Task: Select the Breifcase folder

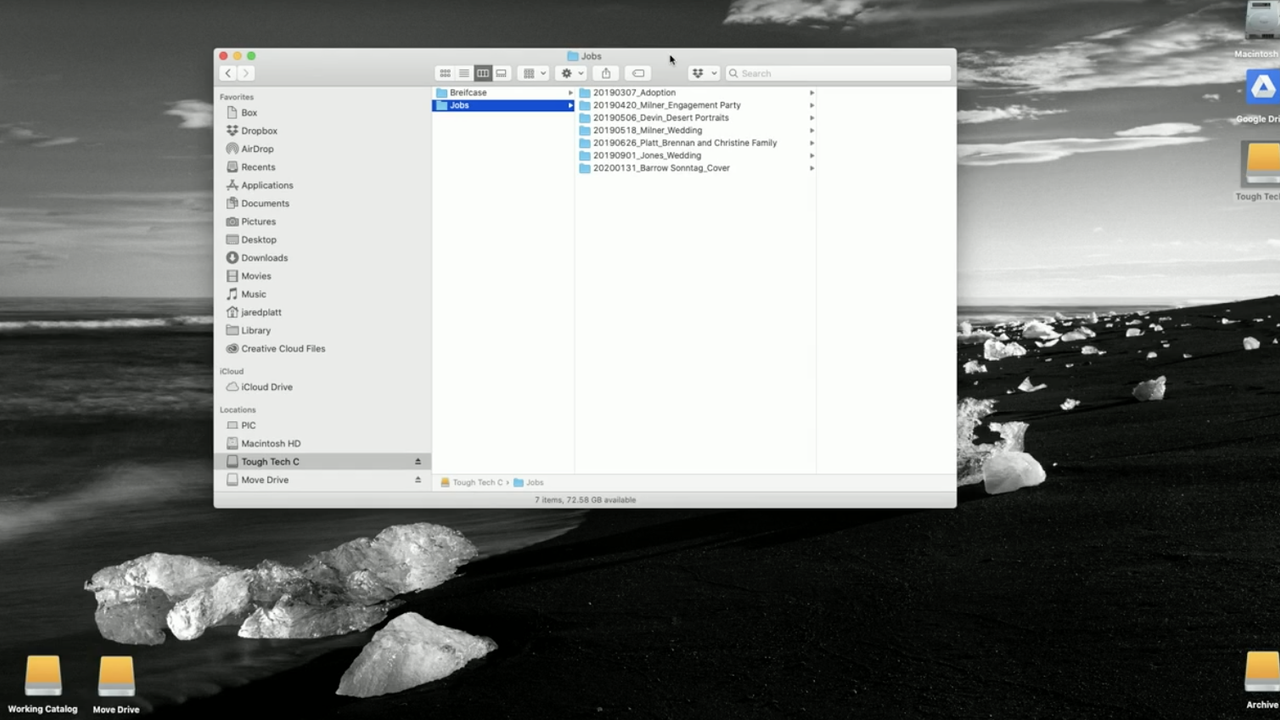Action: click(503, 92)
